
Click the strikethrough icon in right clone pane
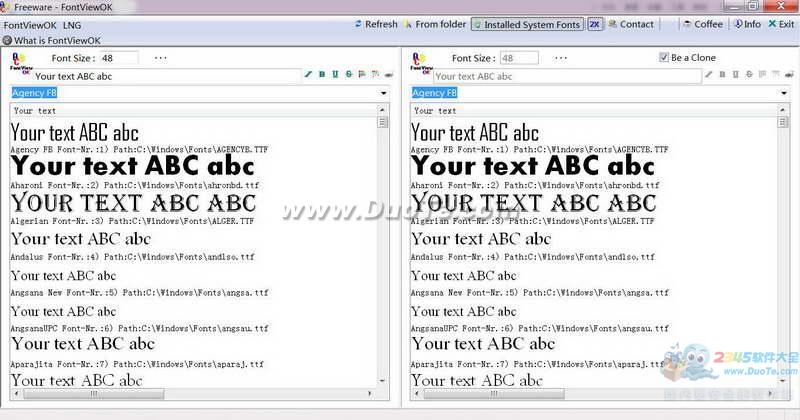(749, 75)
